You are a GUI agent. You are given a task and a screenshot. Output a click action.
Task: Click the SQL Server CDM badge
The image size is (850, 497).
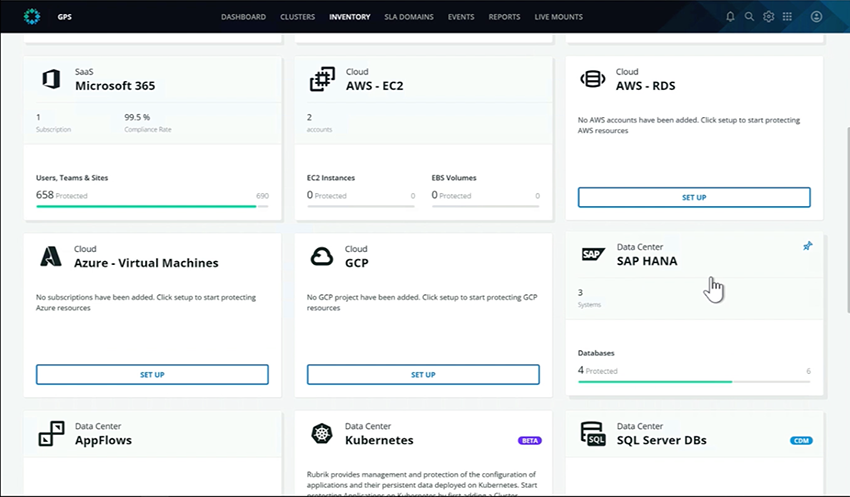(801, 441)
